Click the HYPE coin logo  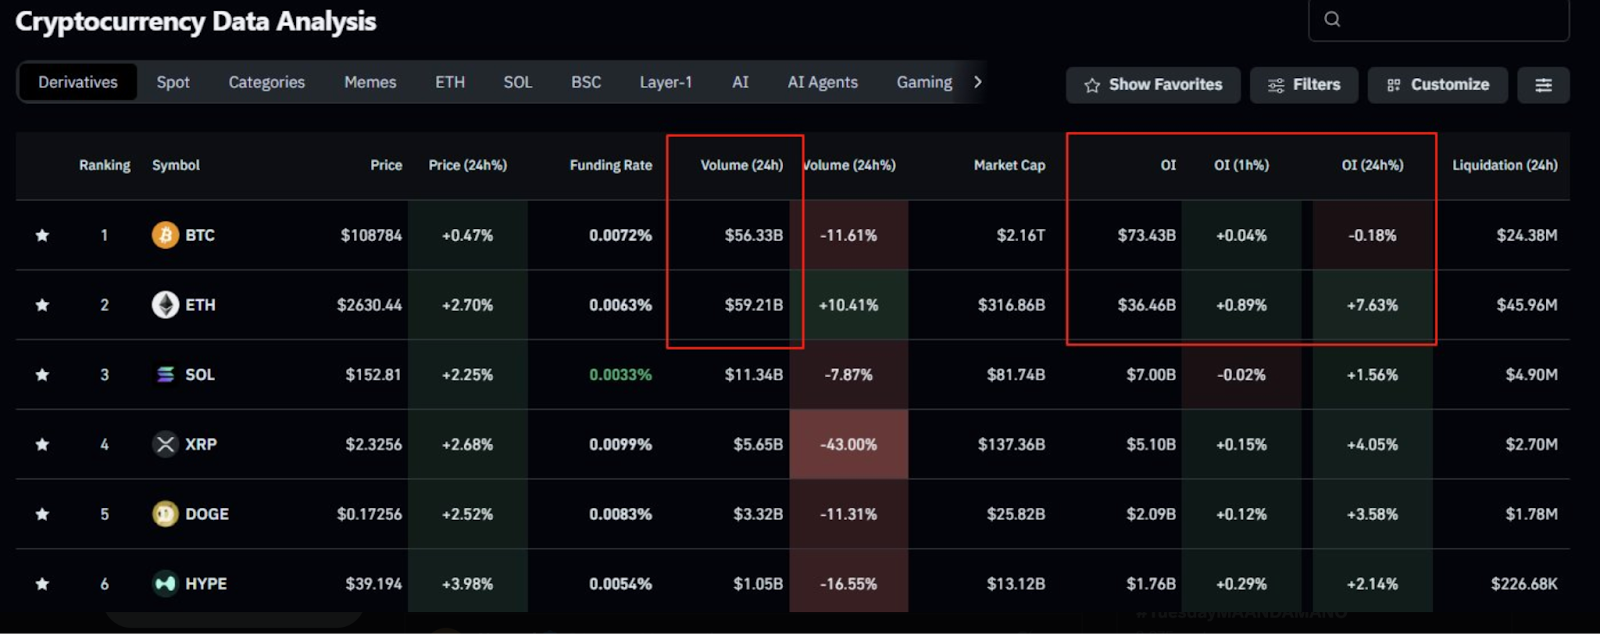point(165,584)
